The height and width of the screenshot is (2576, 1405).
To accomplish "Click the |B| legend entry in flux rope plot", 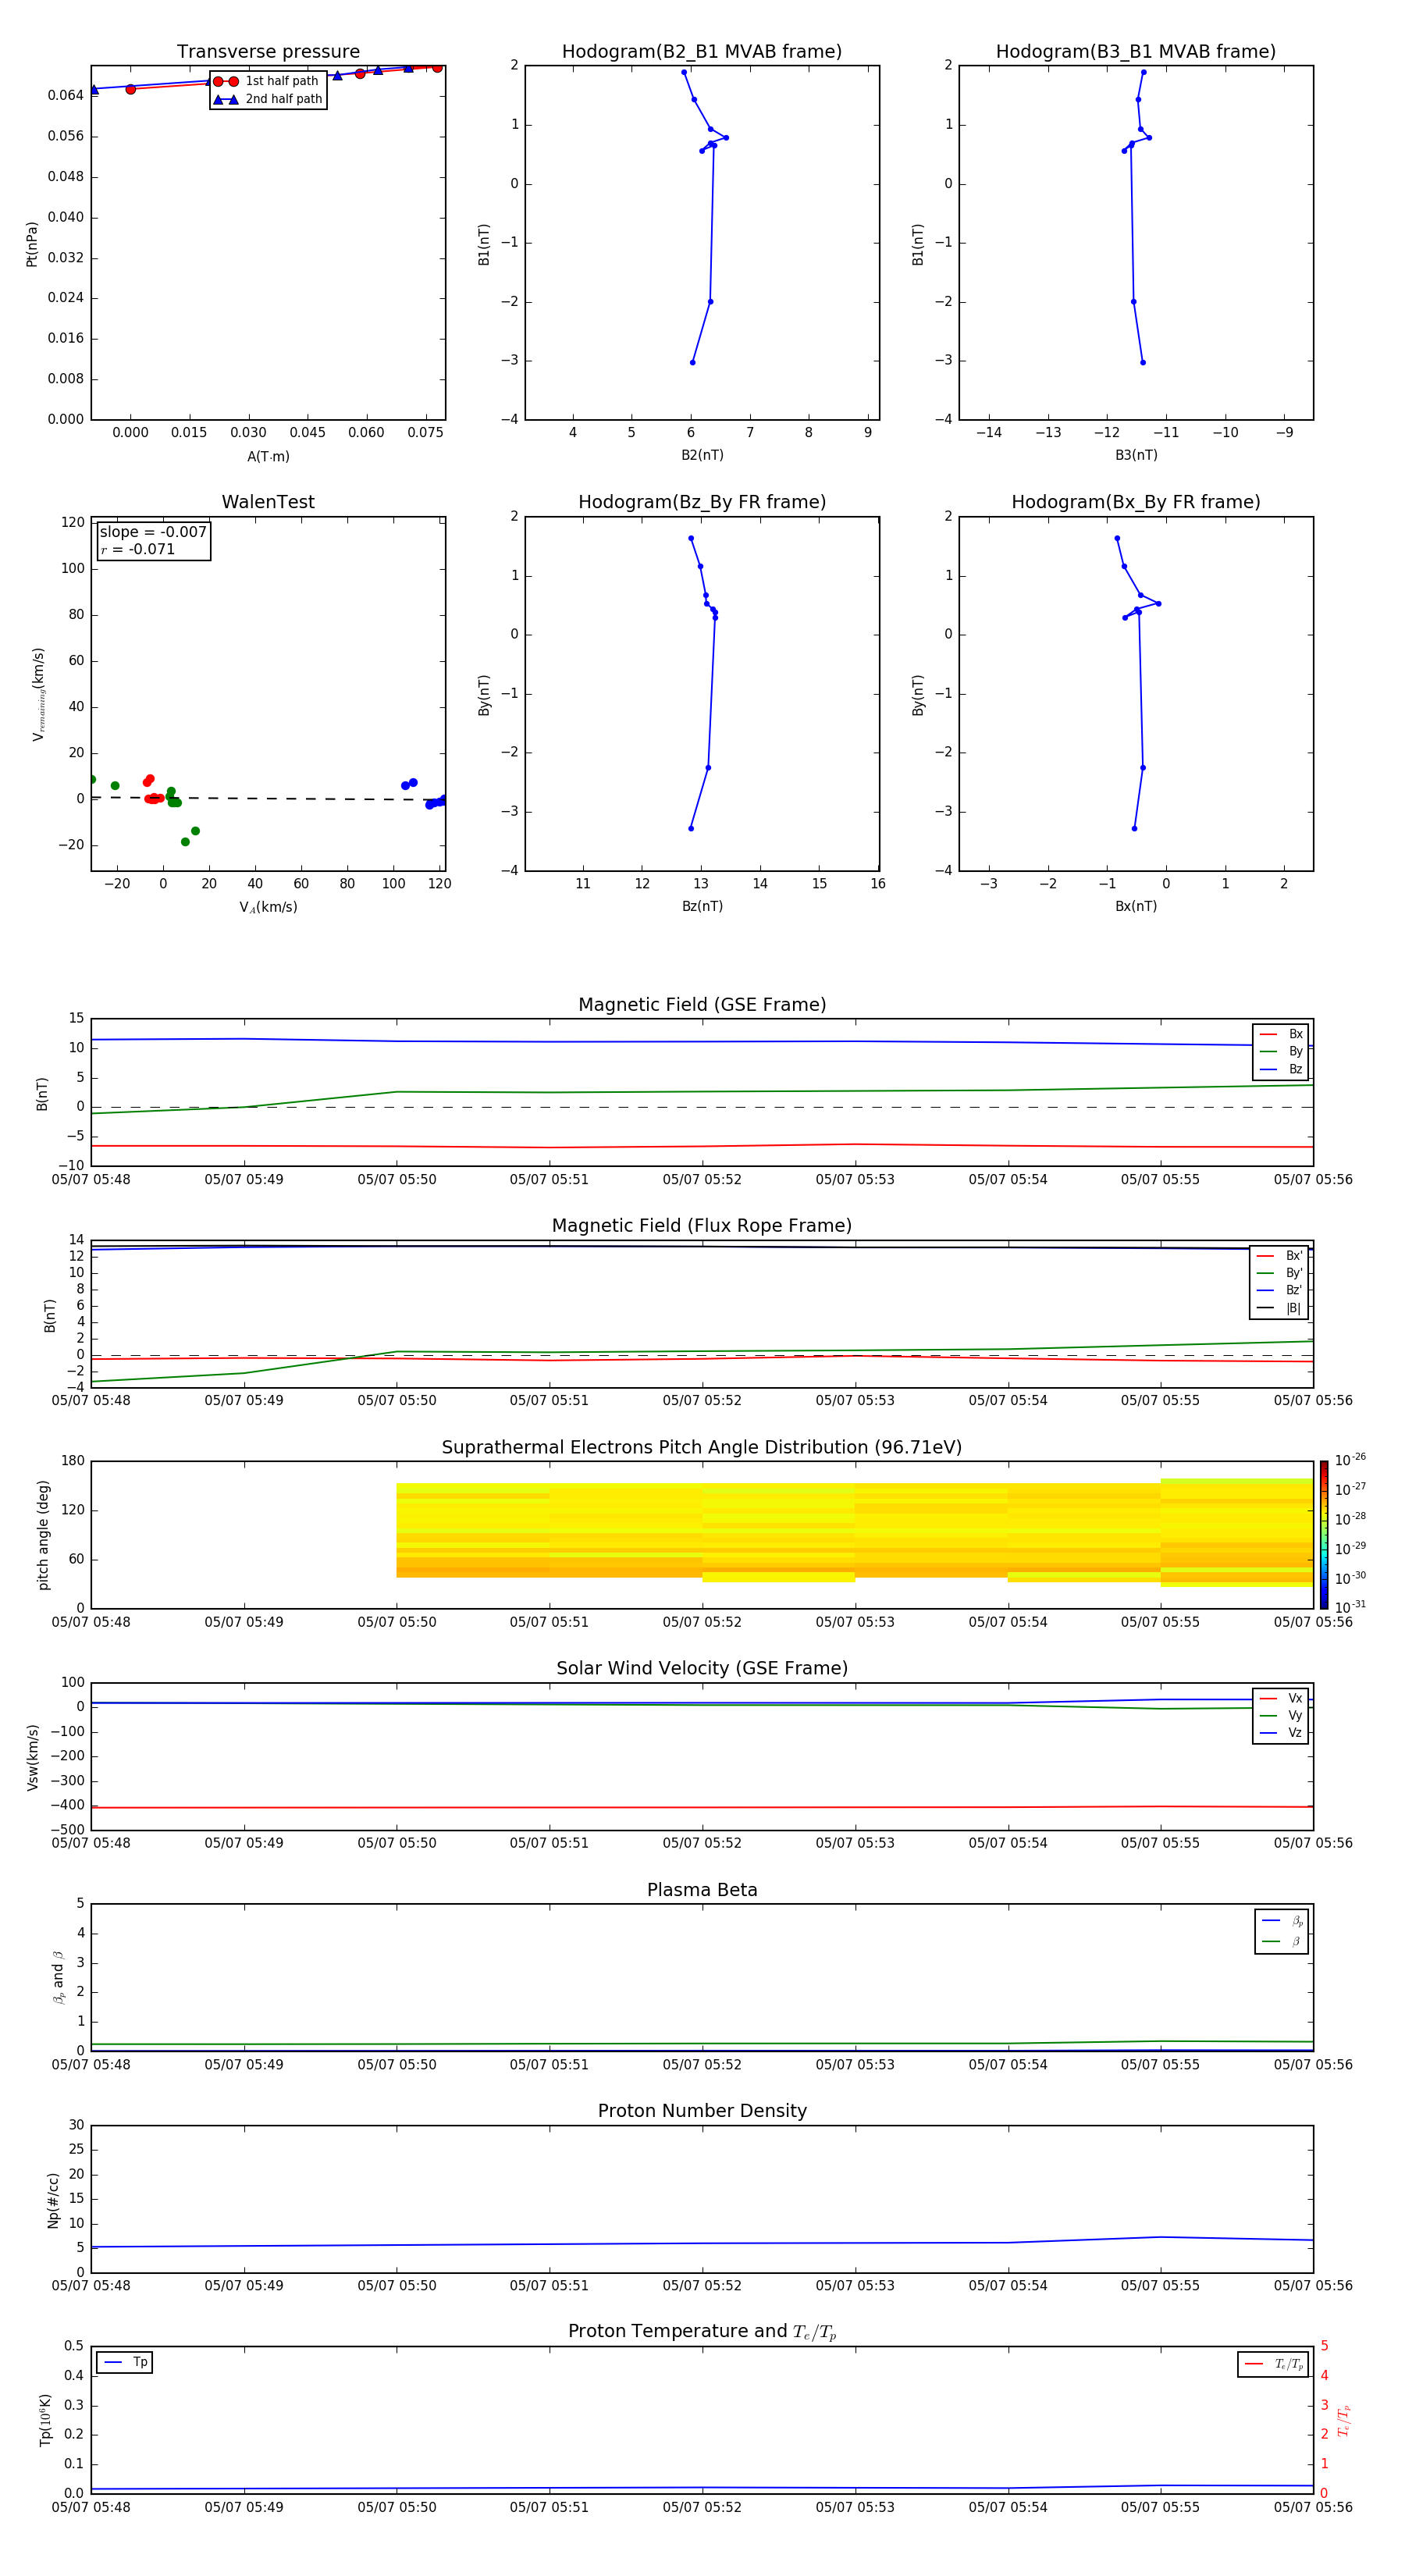I will tap(1280, 1308).
